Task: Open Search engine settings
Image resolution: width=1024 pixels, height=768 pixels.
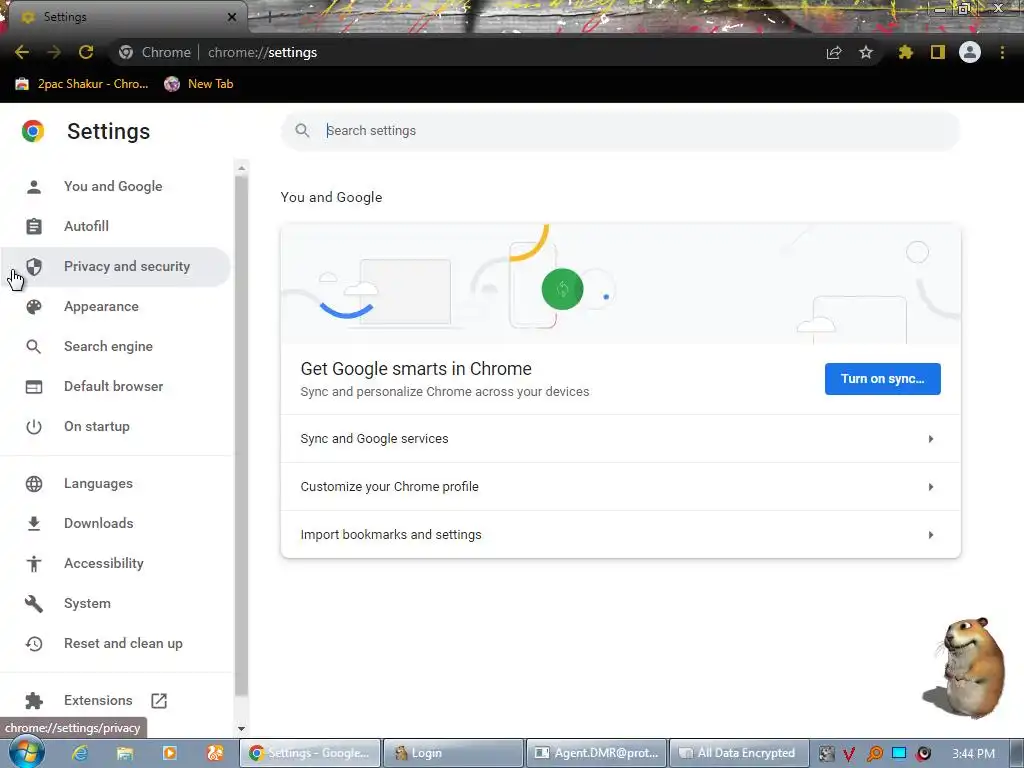Action: (x=115, y=346)
